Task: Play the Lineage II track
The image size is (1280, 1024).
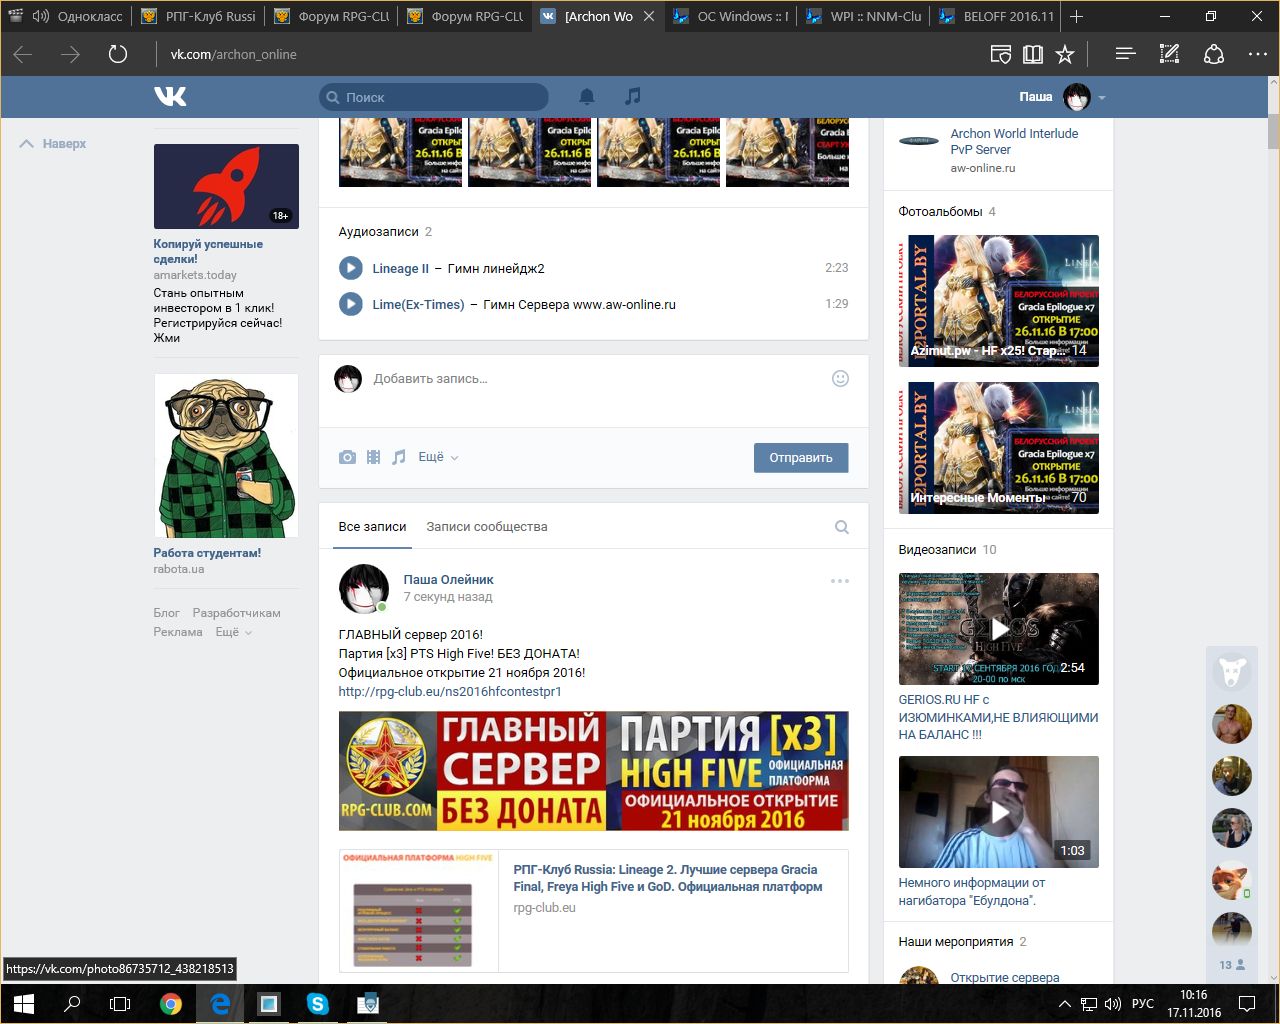Action: (x=350, y=268)
